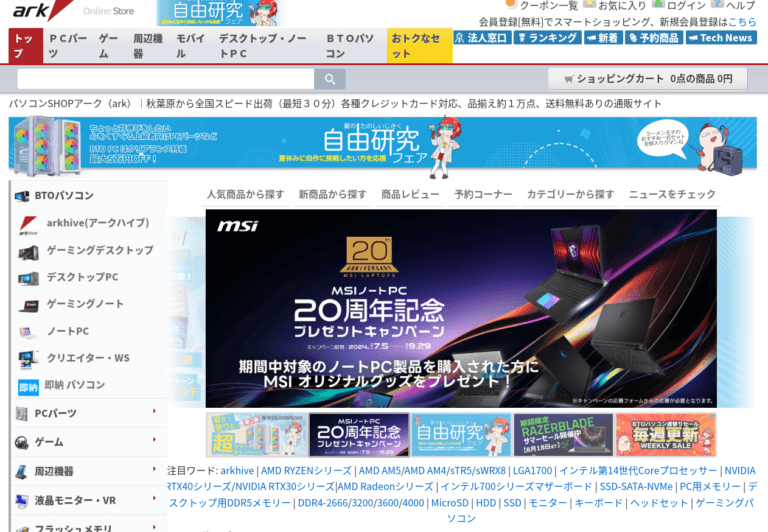Select the PCパーツ navigation tab
Screen dimensions: 768x532
point(68,46)
